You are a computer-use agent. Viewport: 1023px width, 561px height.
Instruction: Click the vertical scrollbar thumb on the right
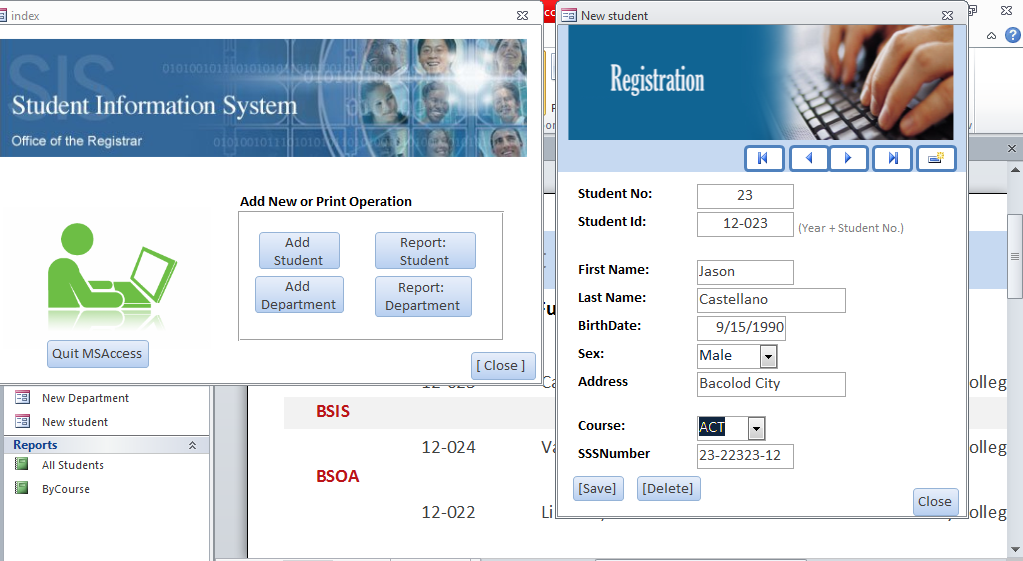point(1015,256)
